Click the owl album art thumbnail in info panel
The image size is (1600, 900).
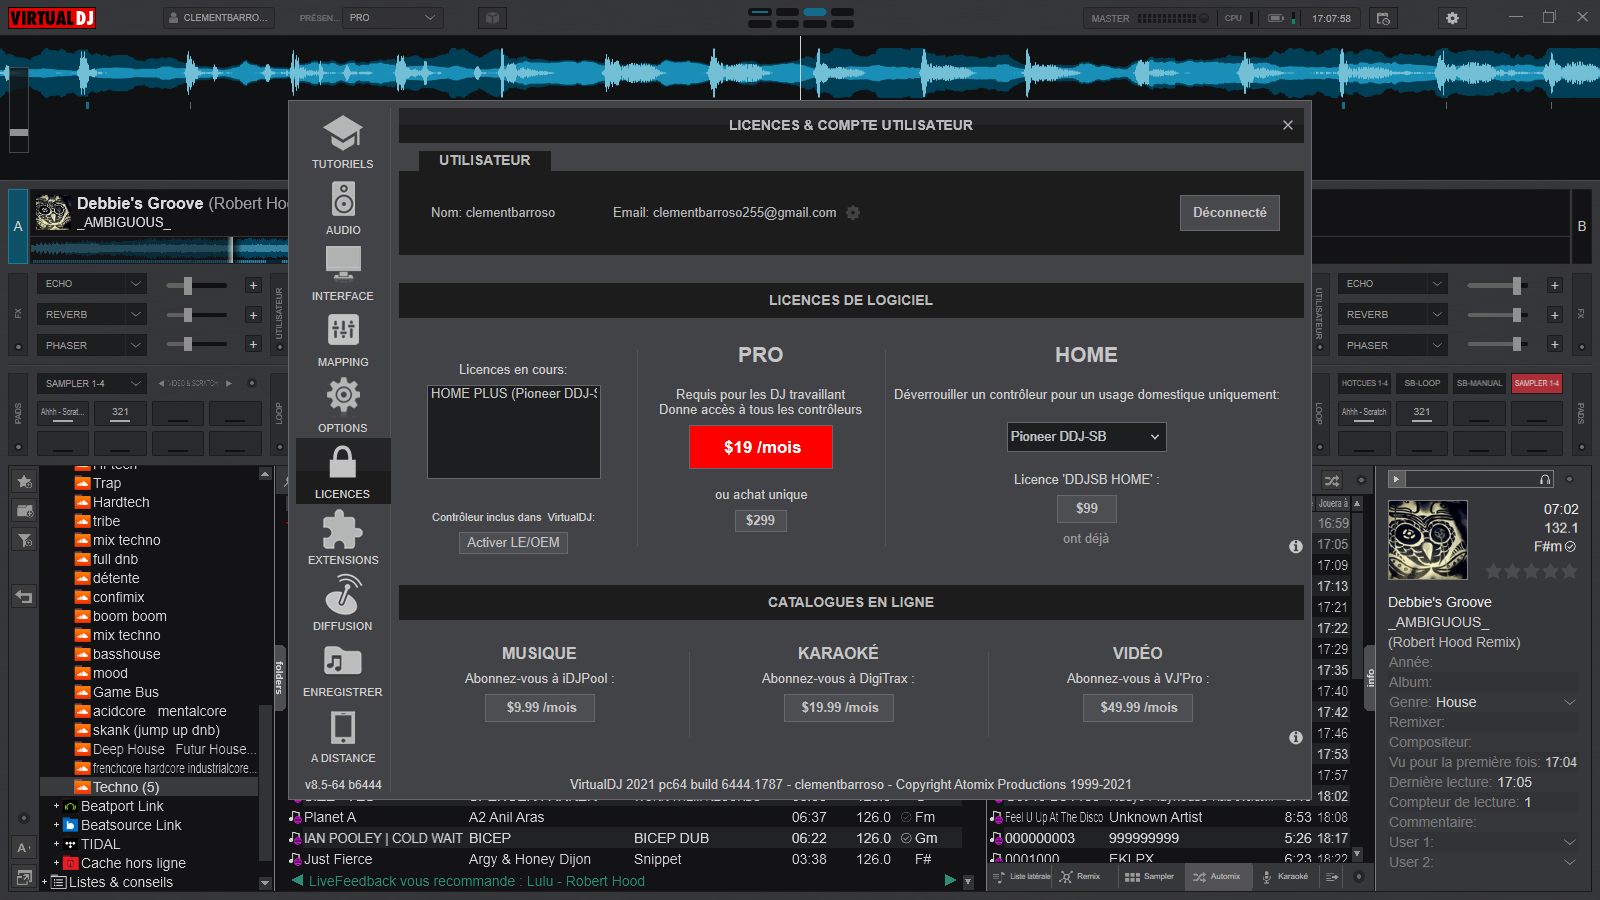pos(1428,540)
